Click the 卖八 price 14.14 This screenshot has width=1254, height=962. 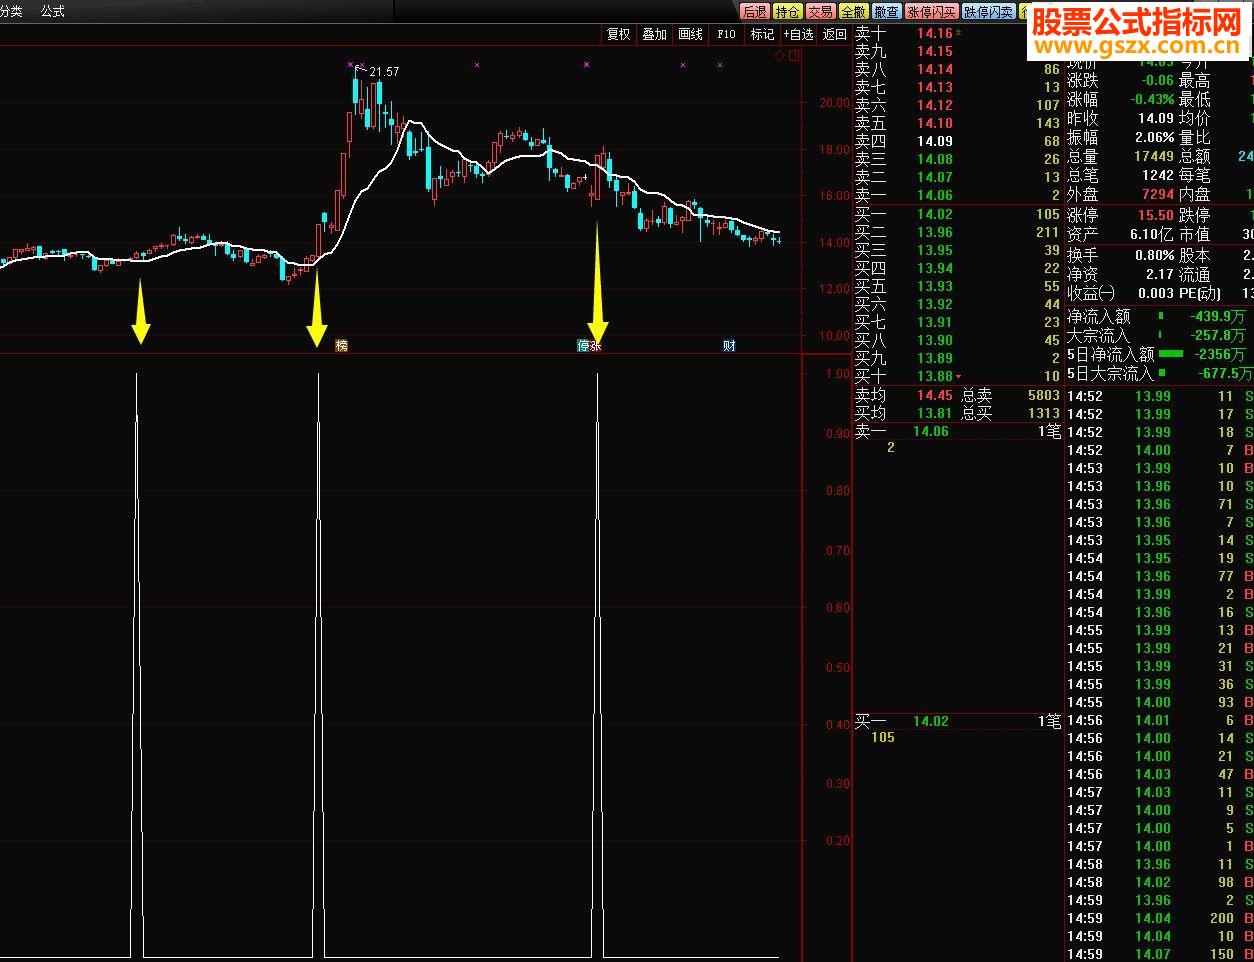[935, 69]
